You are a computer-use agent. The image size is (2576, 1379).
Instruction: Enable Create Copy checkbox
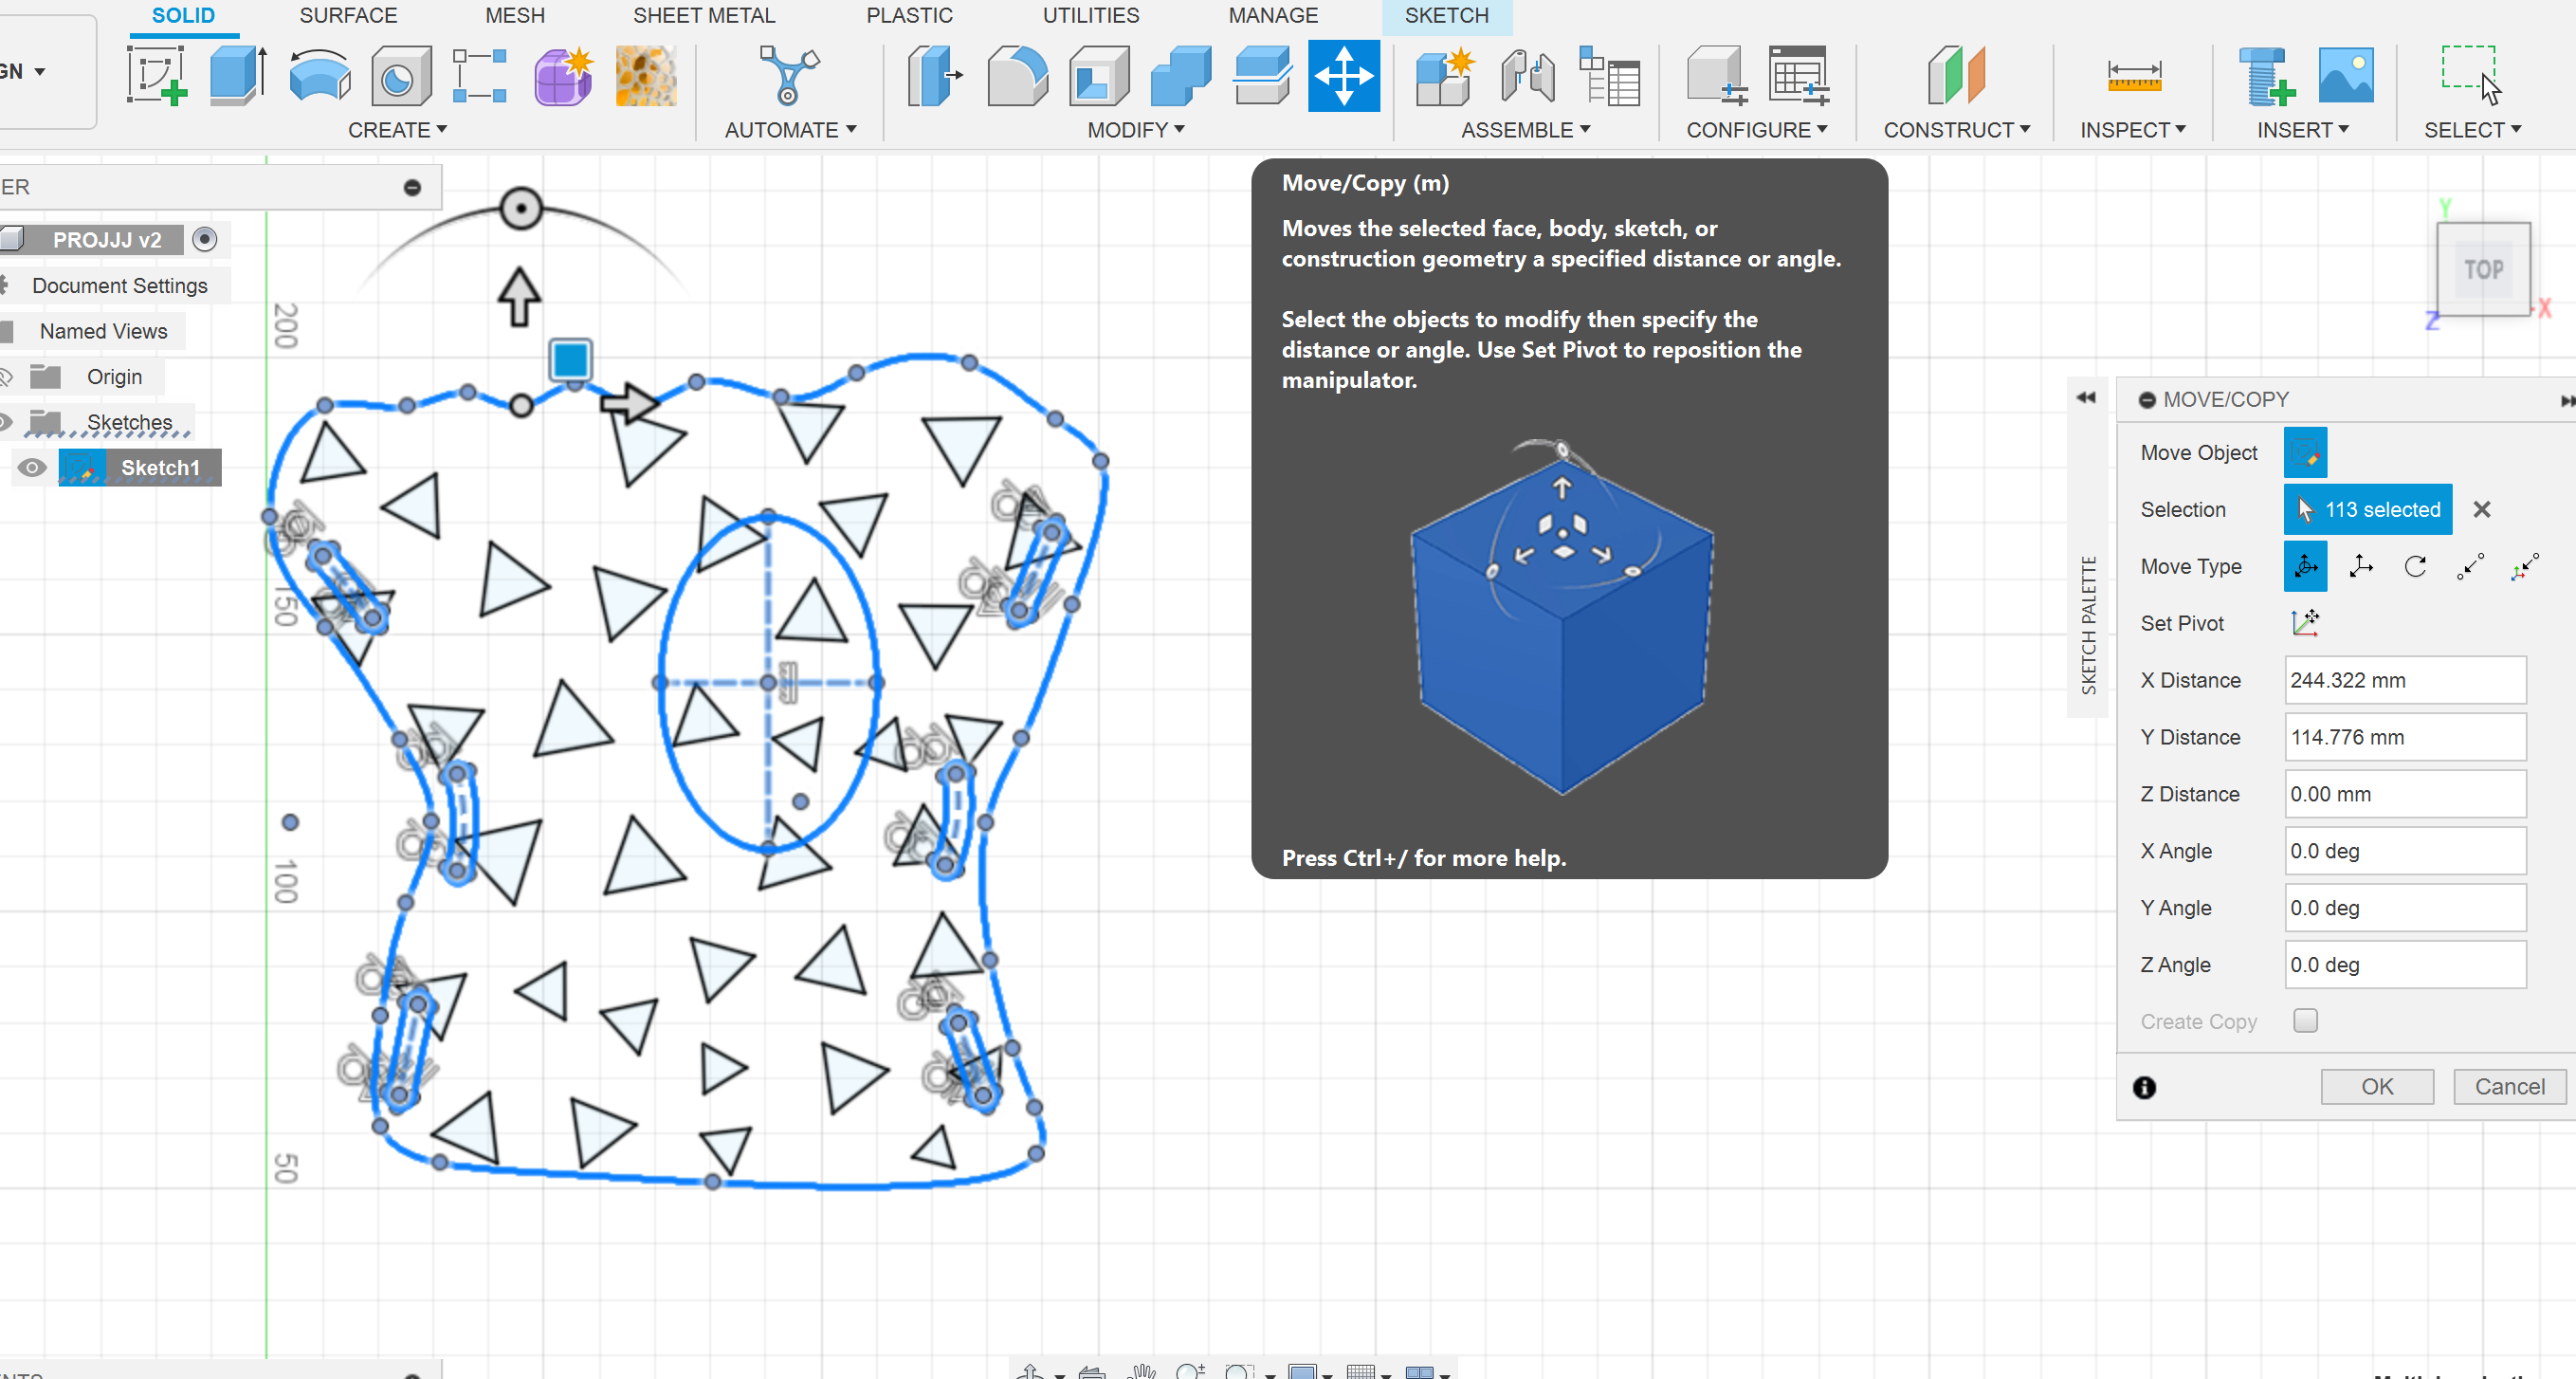click(2305, 1021)
